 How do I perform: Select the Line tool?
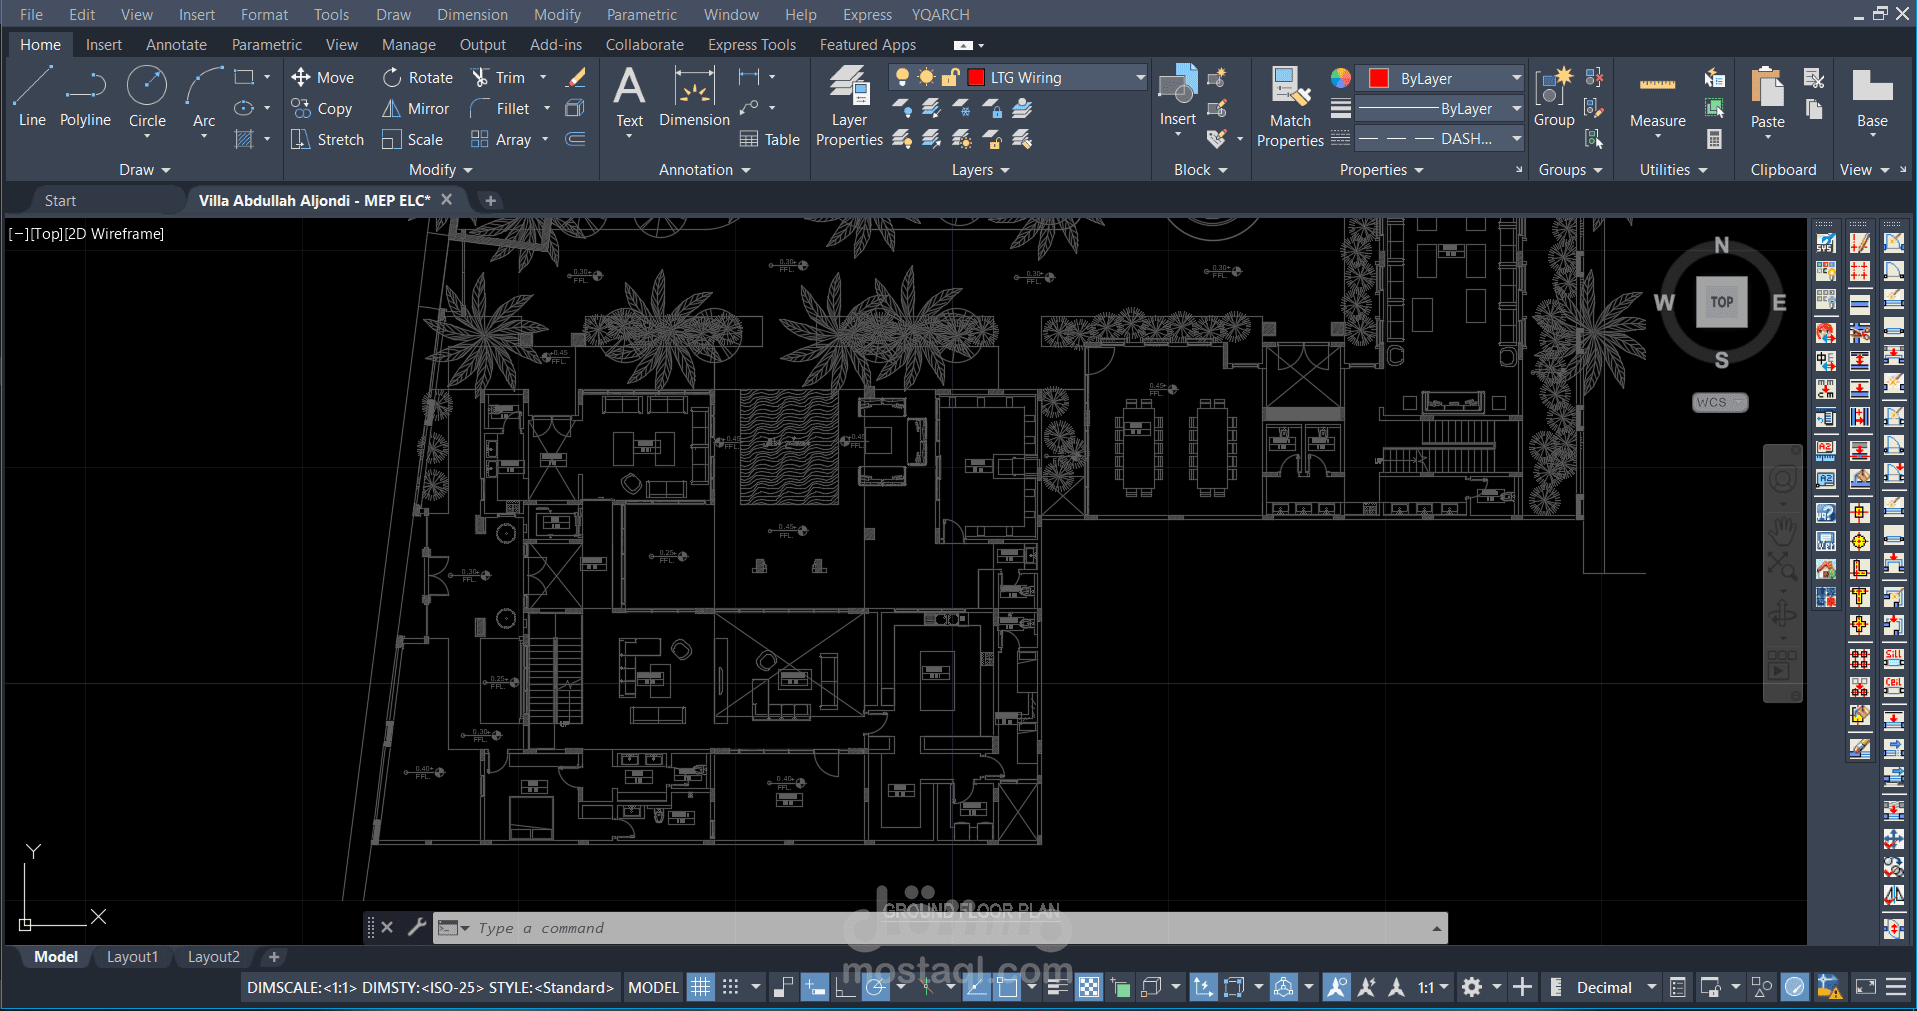(32, 97)
